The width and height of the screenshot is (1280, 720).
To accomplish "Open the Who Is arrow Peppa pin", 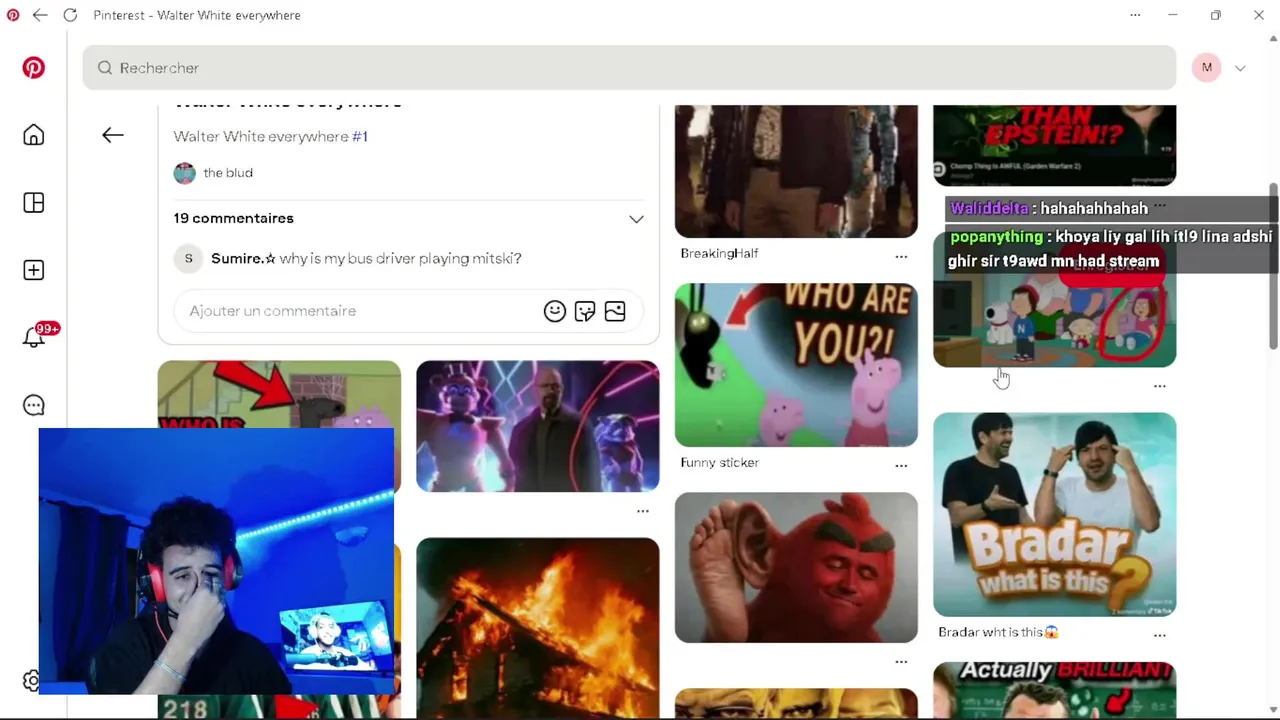I will point(279,395).
